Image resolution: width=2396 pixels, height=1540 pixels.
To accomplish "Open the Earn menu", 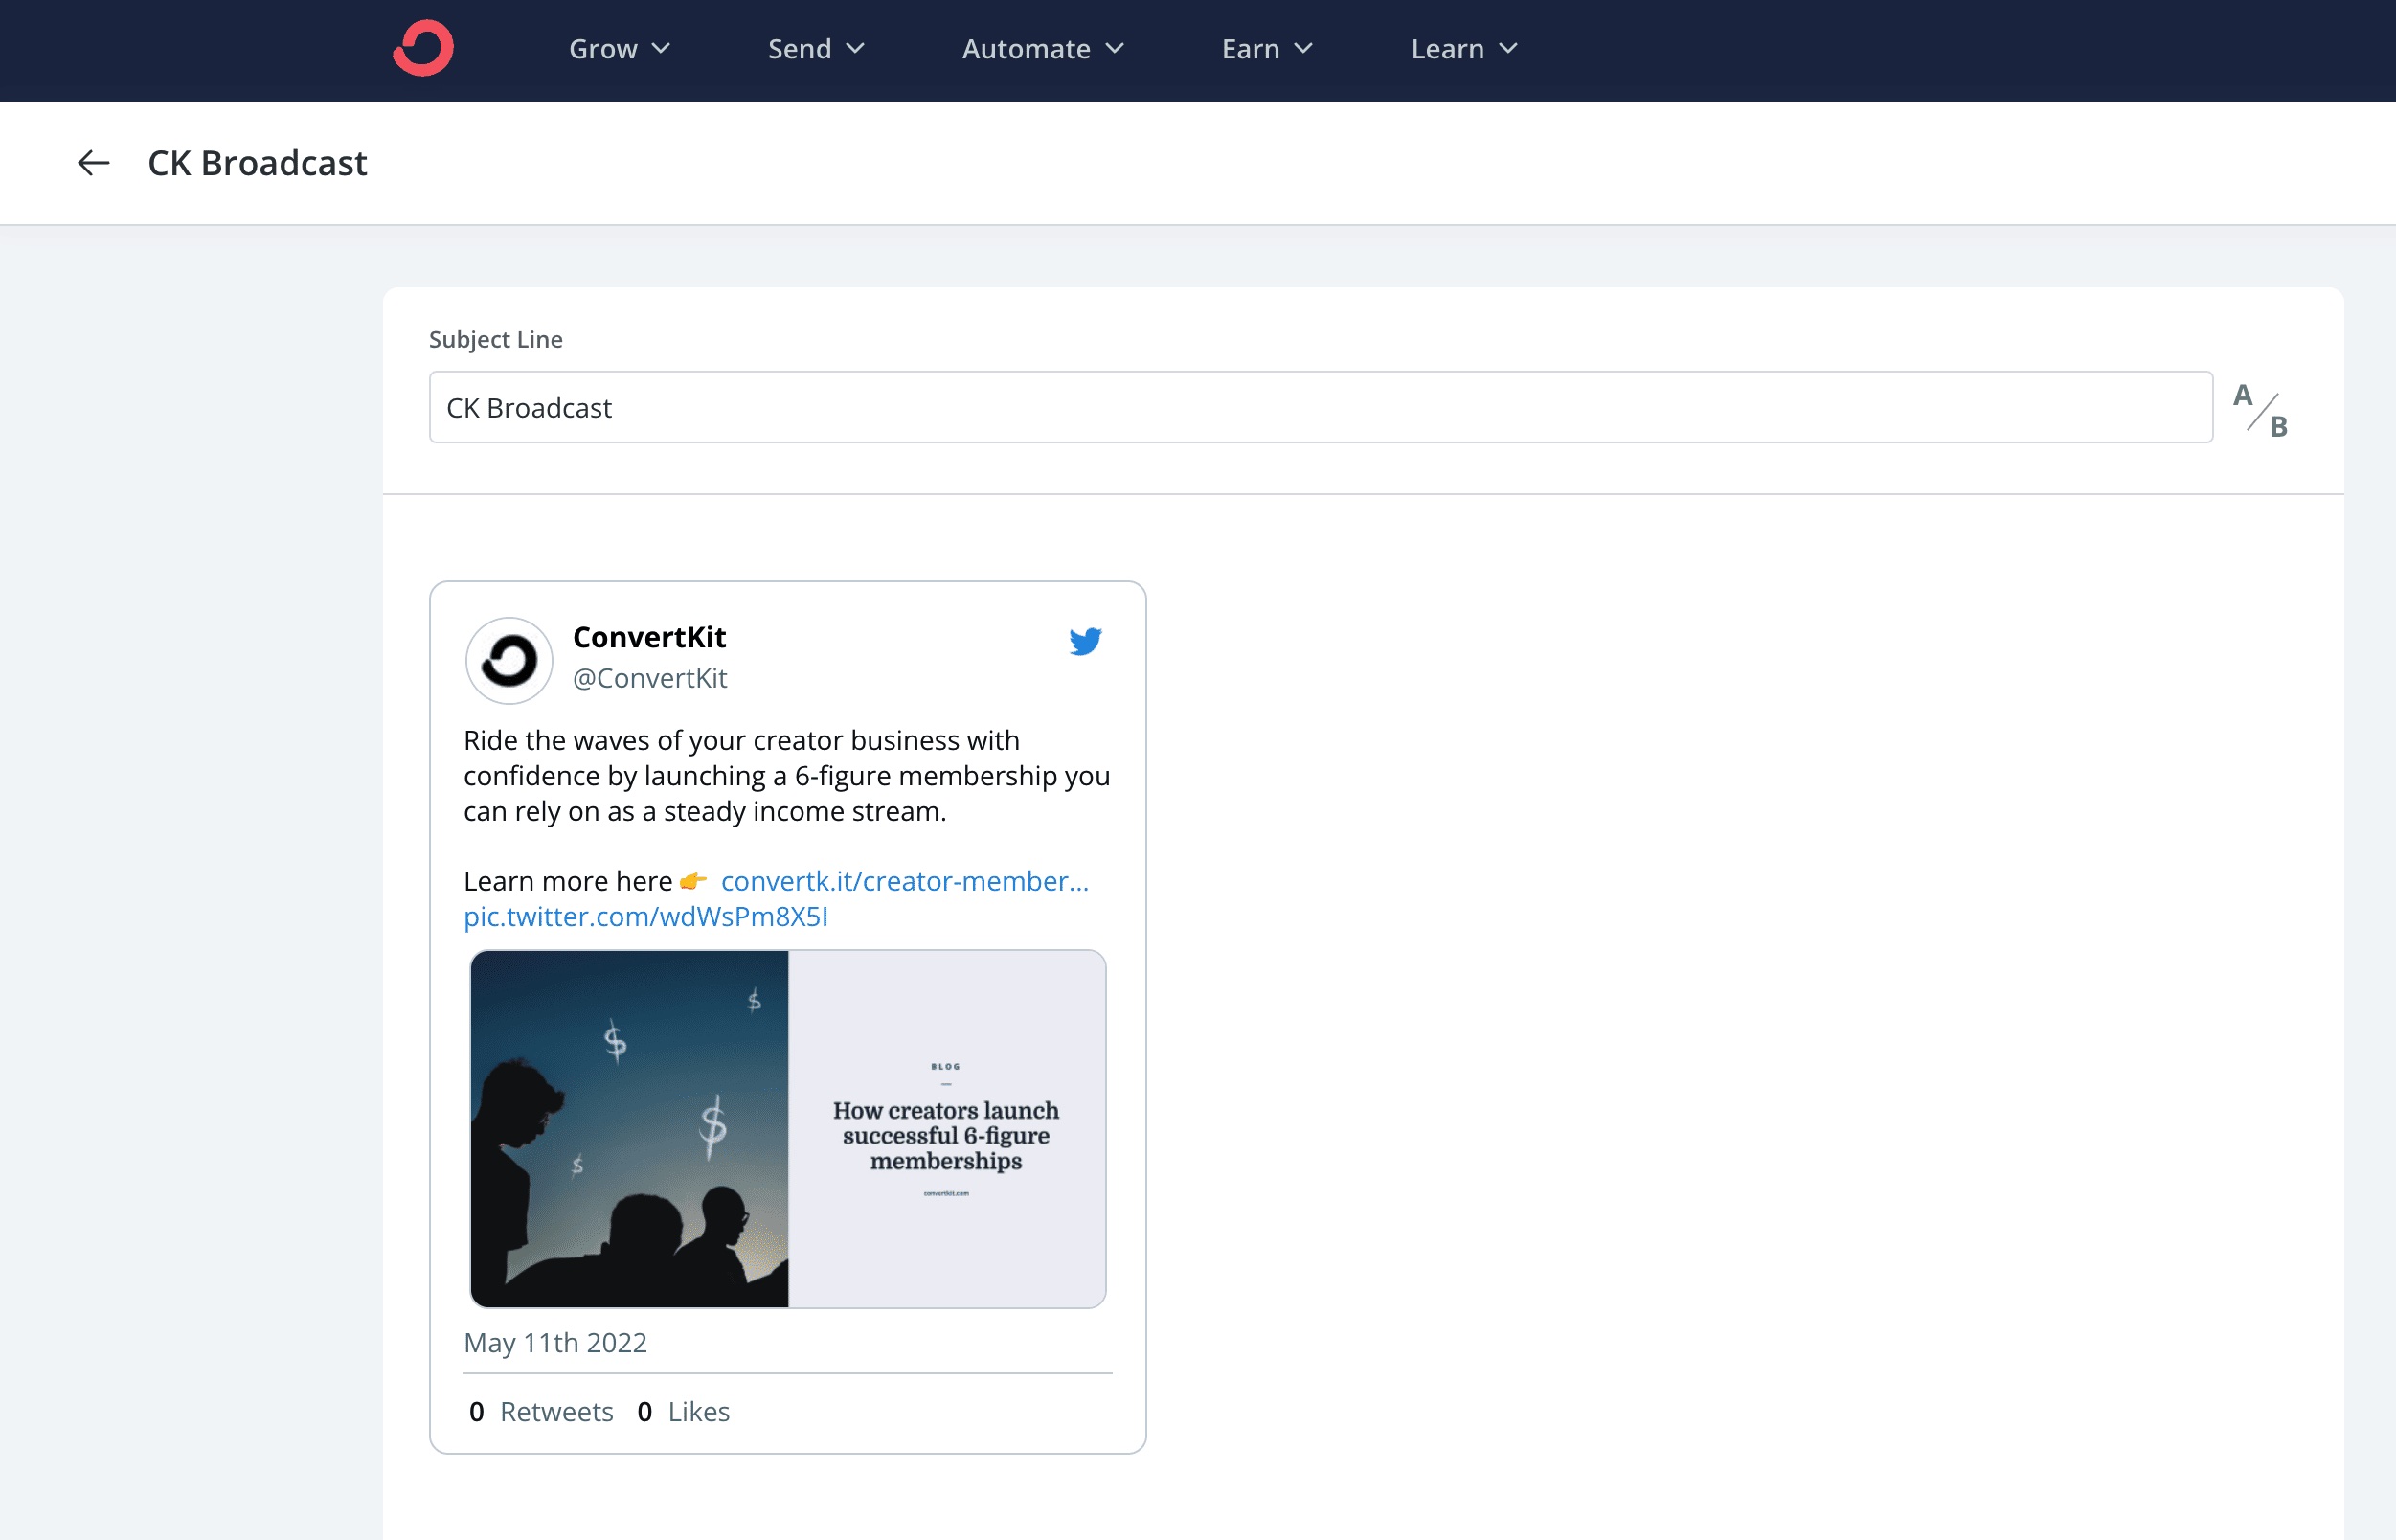I will point(1267,49).
